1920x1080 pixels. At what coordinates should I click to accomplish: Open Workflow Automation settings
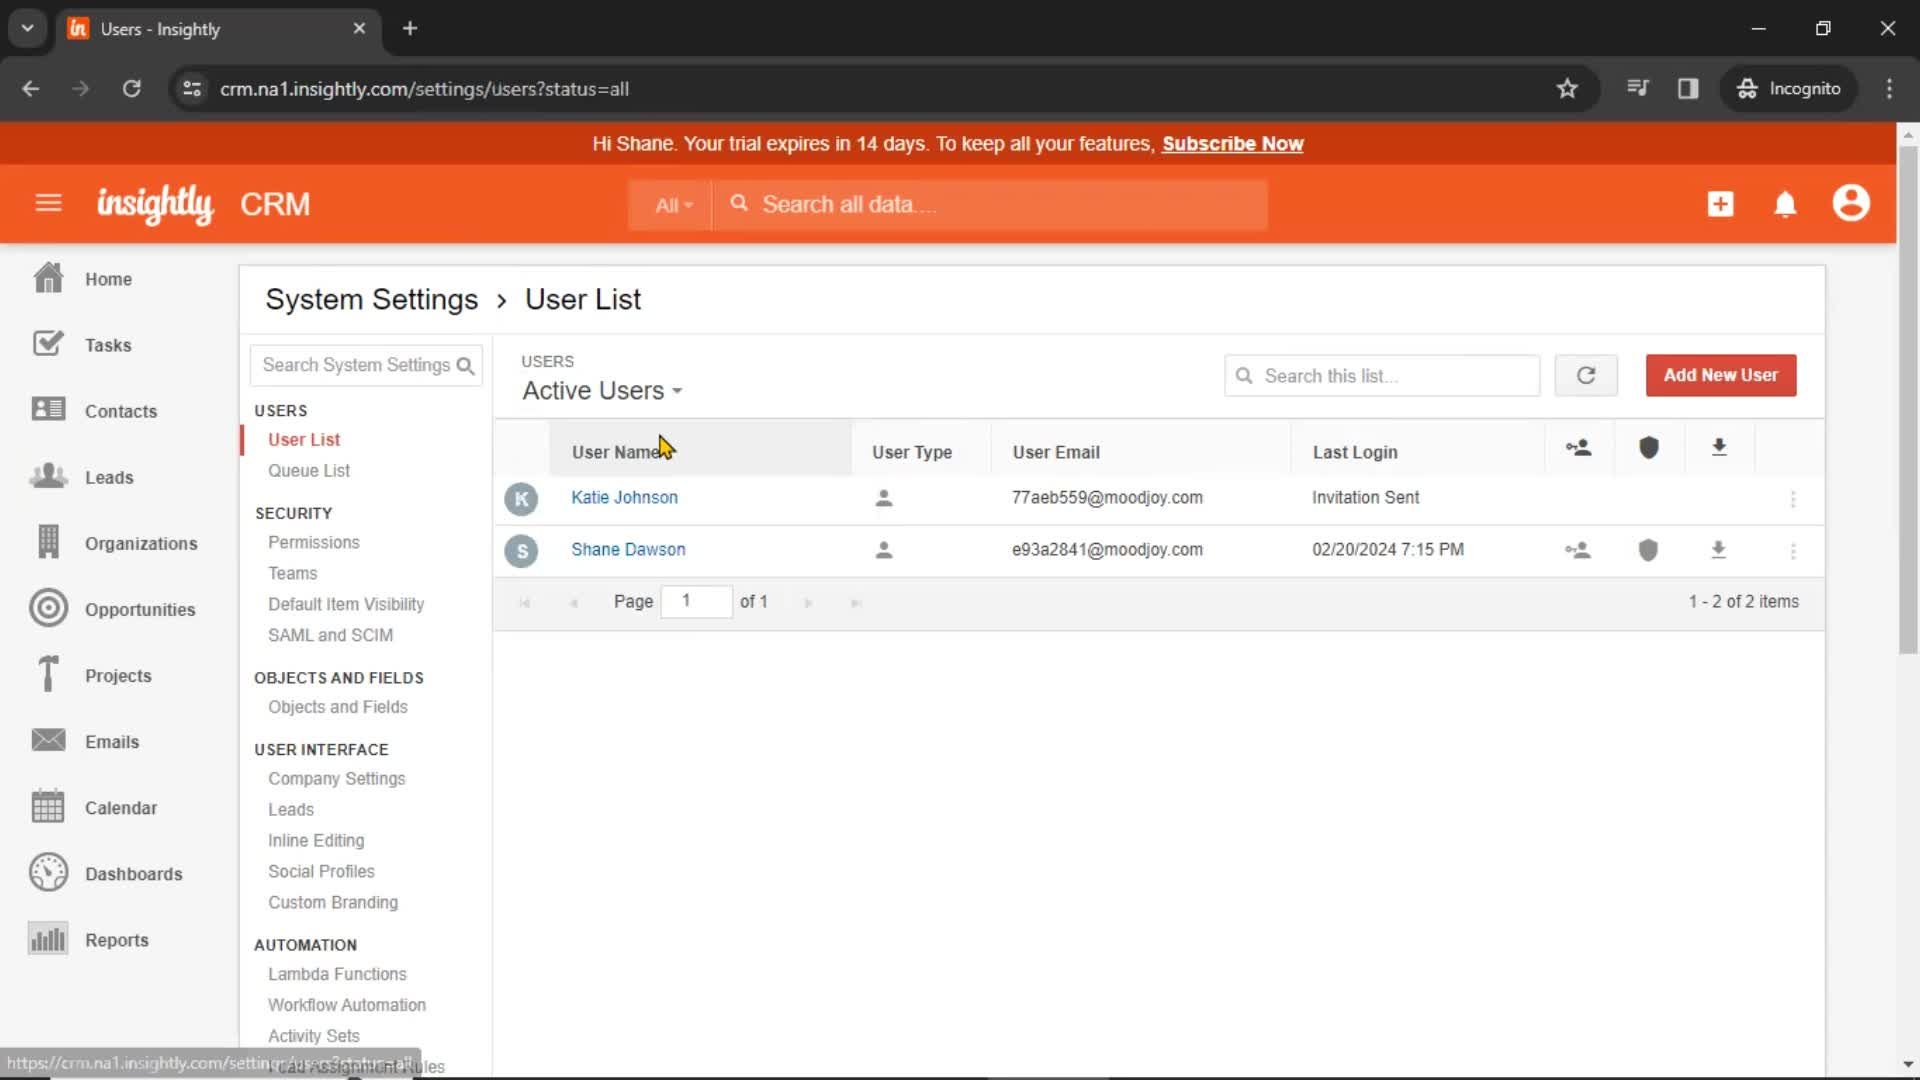(346, 1005)
